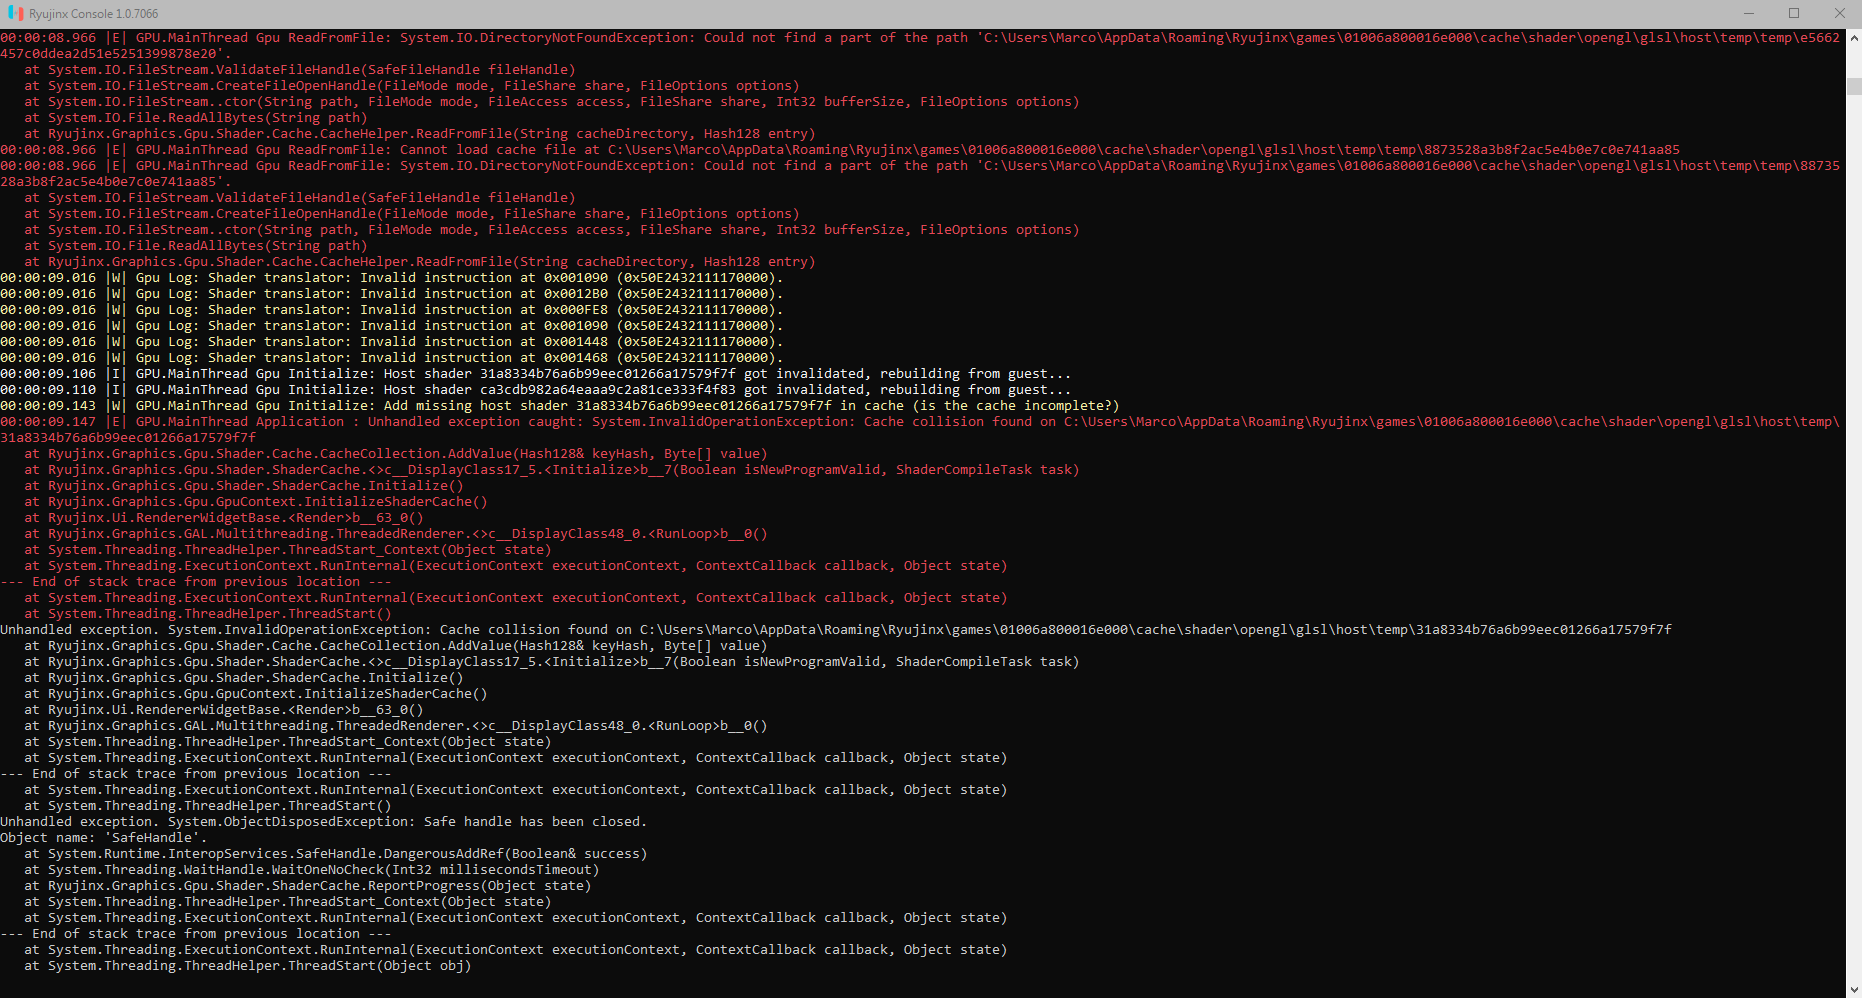Click the 'Host shader ca3cdb982a64eaaa9c2a81ce333f4f83 got invalidated' line
Screen dimensions: 1862x998
536,390
